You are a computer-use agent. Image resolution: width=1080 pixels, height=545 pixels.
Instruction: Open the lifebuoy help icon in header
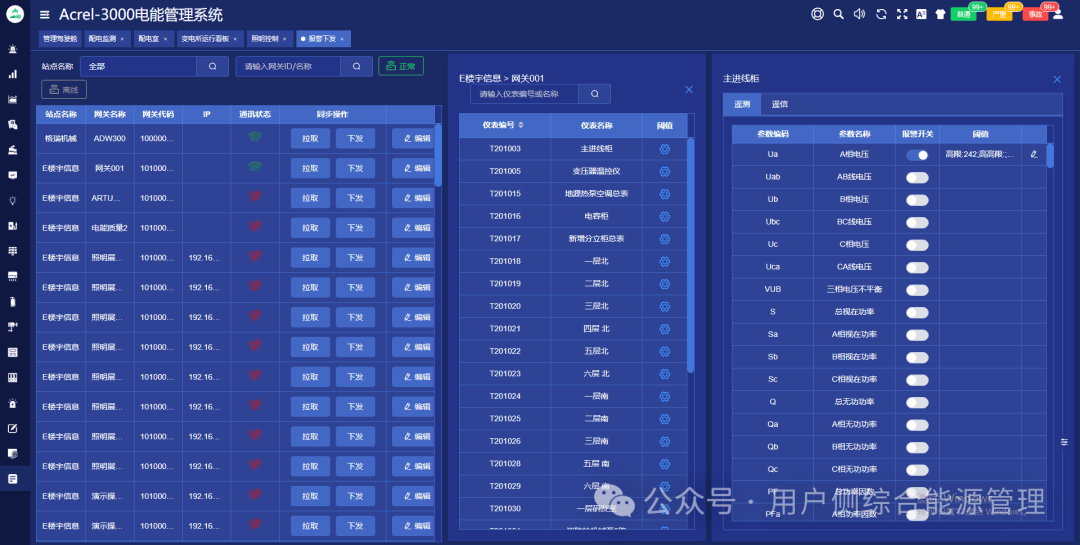pos(817,14)
